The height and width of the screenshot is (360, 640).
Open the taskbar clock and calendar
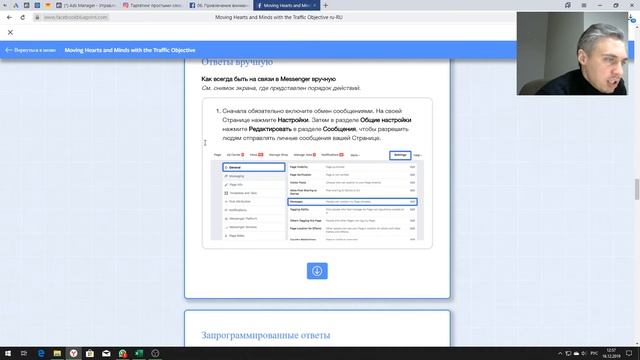click(x=611, y=353)
